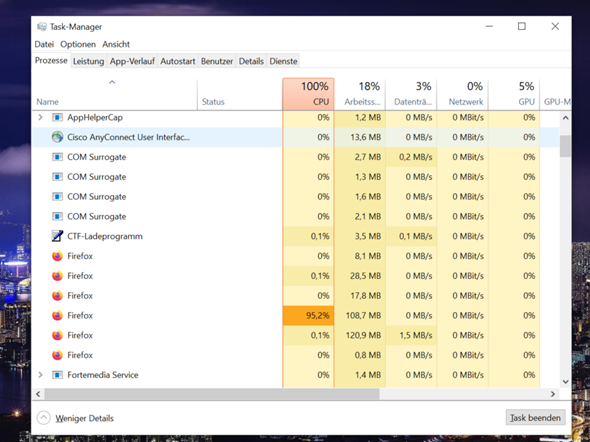
Task: Expand the AppHelperCap process group
Action: point(40,117)
